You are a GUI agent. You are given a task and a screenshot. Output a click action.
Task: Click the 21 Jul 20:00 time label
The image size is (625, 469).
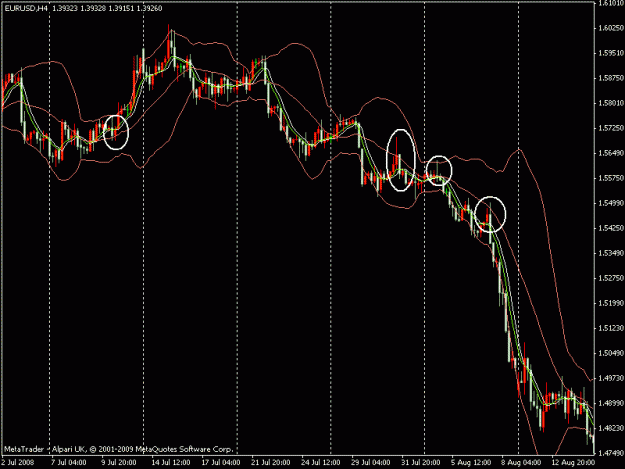pyautogui.click(x=271, y=463)
